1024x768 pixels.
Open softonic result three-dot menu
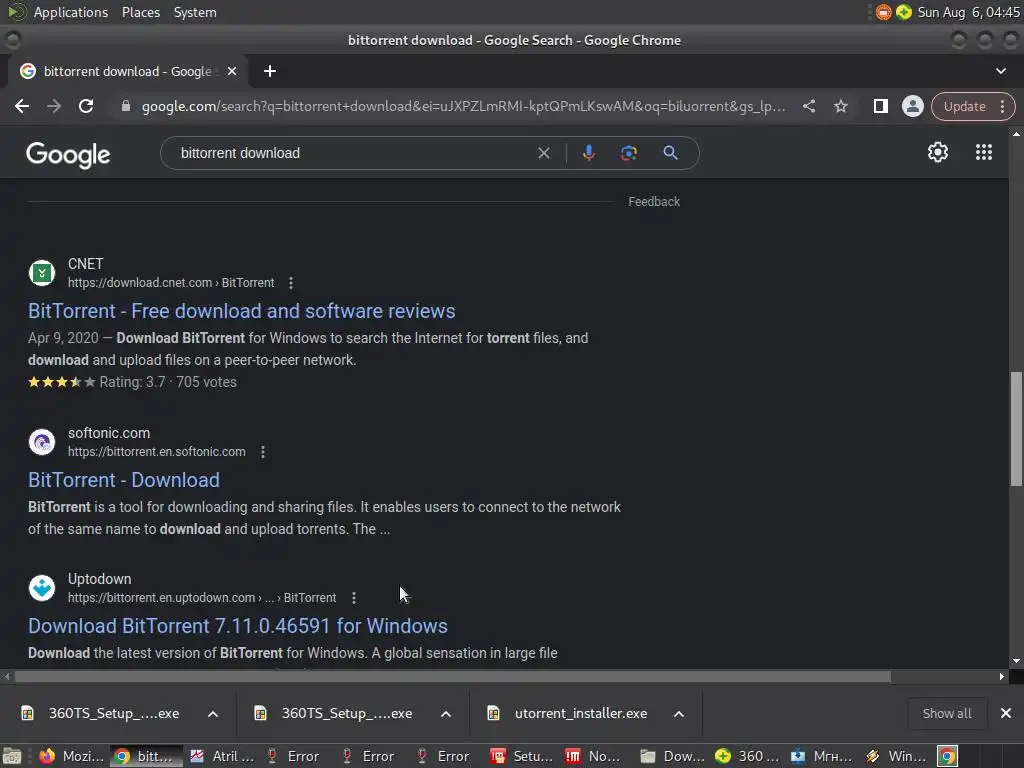click(263, 452)
